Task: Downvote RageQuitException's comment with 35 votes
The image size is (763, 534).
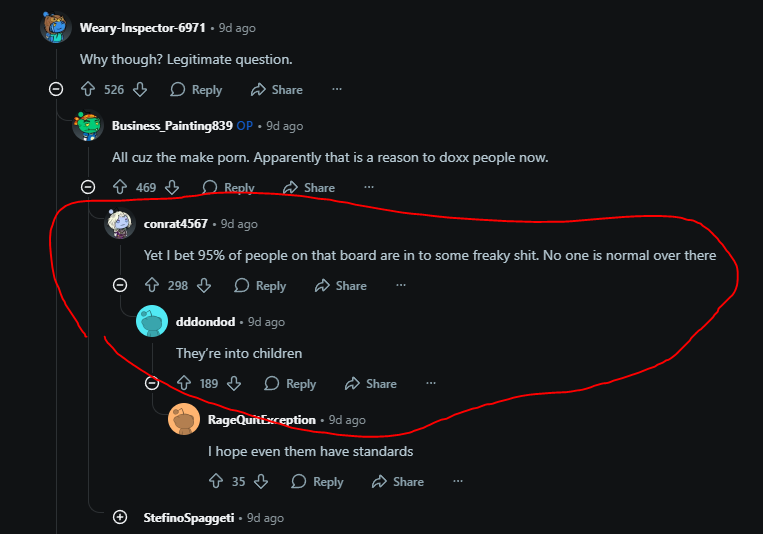Action: [261, 482]
